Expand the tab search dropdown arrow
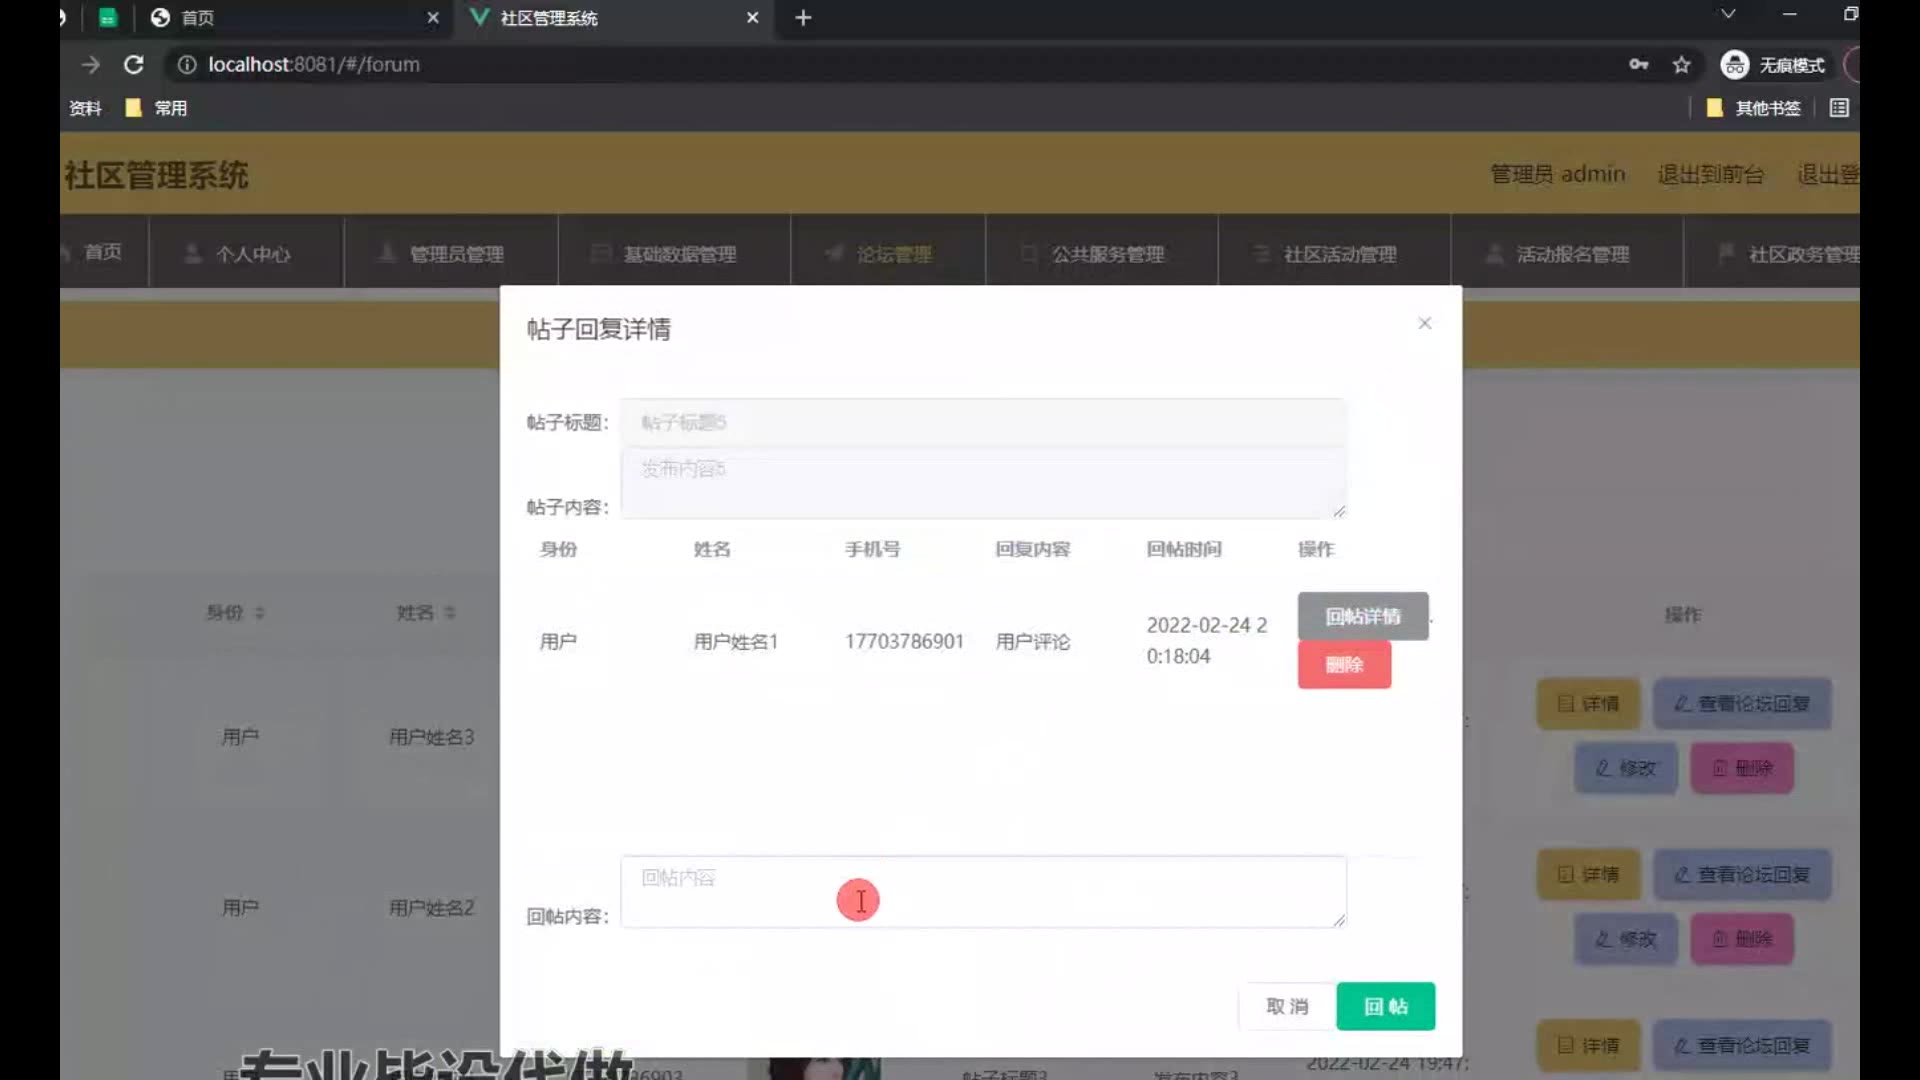Viewport: 1920px width, 1080px height. (1728, 14)
